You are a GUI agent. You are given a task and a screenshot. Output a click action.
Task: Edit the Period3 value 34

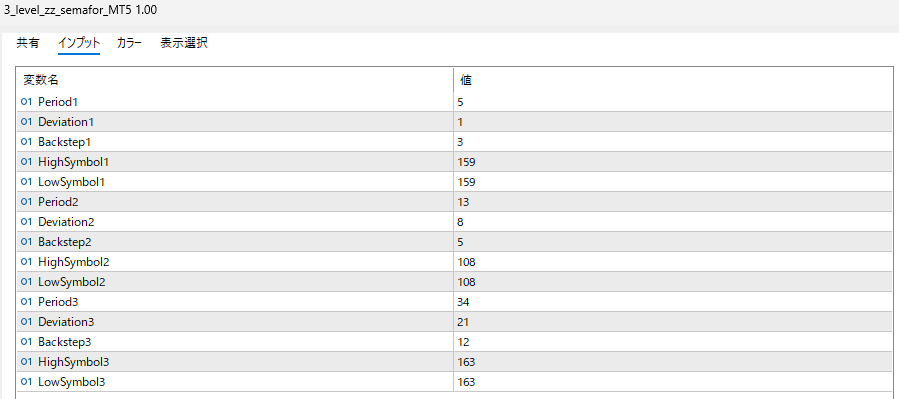[674, 302]
